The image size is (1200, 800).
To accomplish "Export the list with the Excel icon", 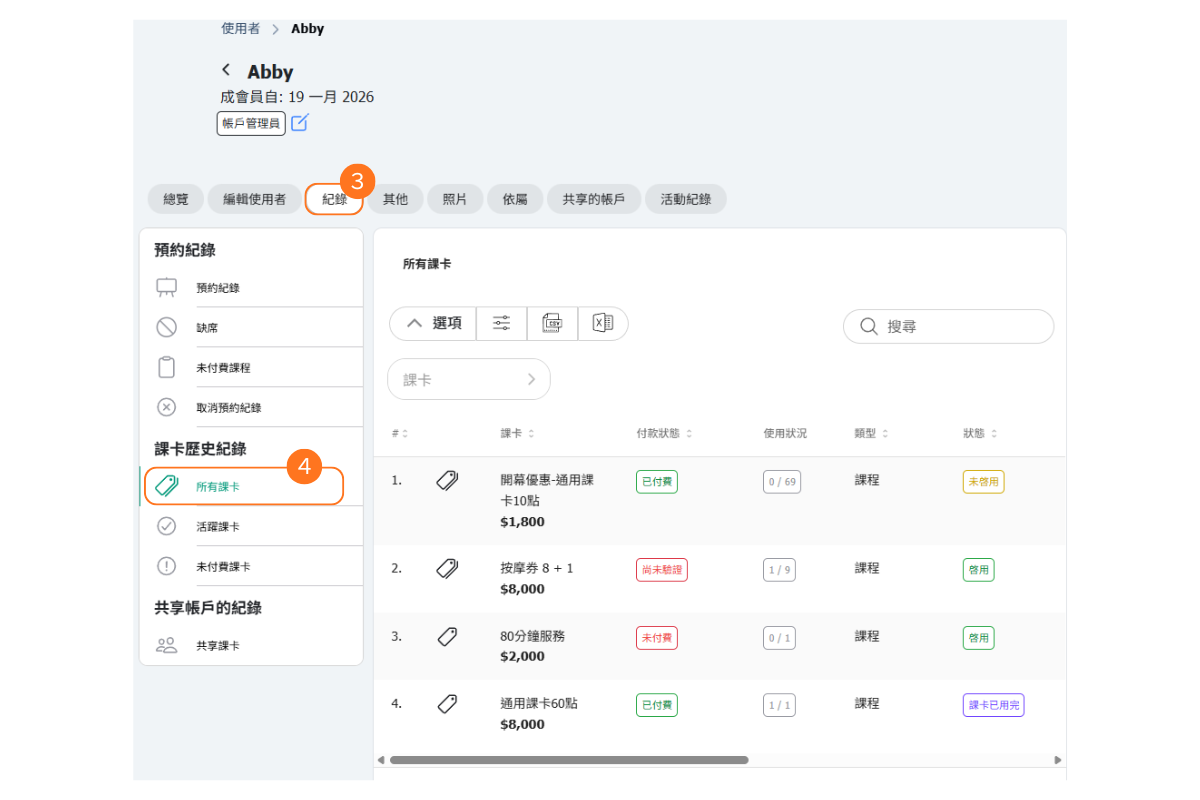I will click(602, 323).
